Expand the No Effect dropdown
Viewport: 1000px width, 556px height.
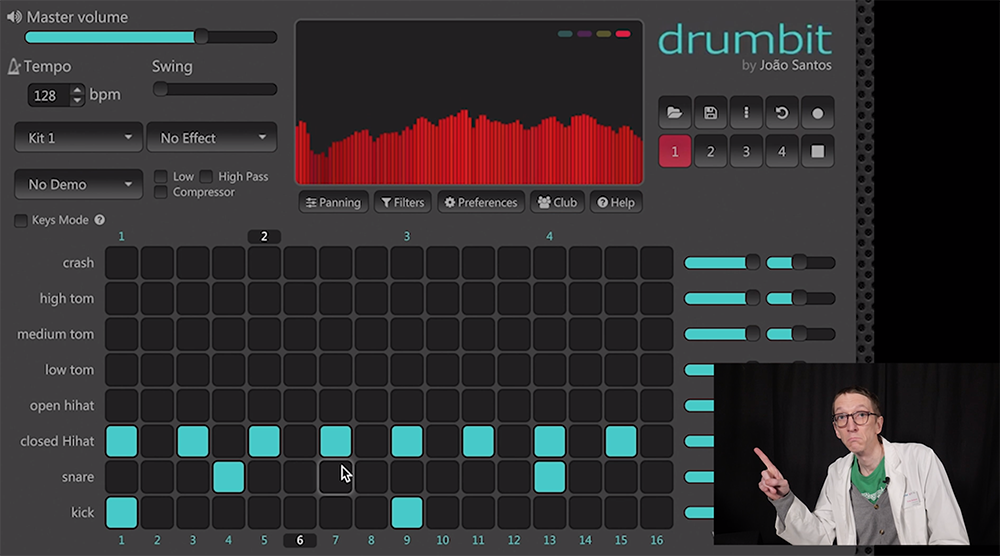(x=212, y=138)
